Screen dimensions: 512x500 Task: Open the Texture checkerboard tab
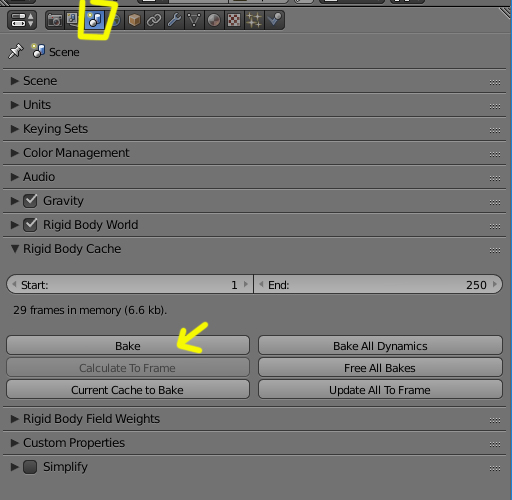234,20
